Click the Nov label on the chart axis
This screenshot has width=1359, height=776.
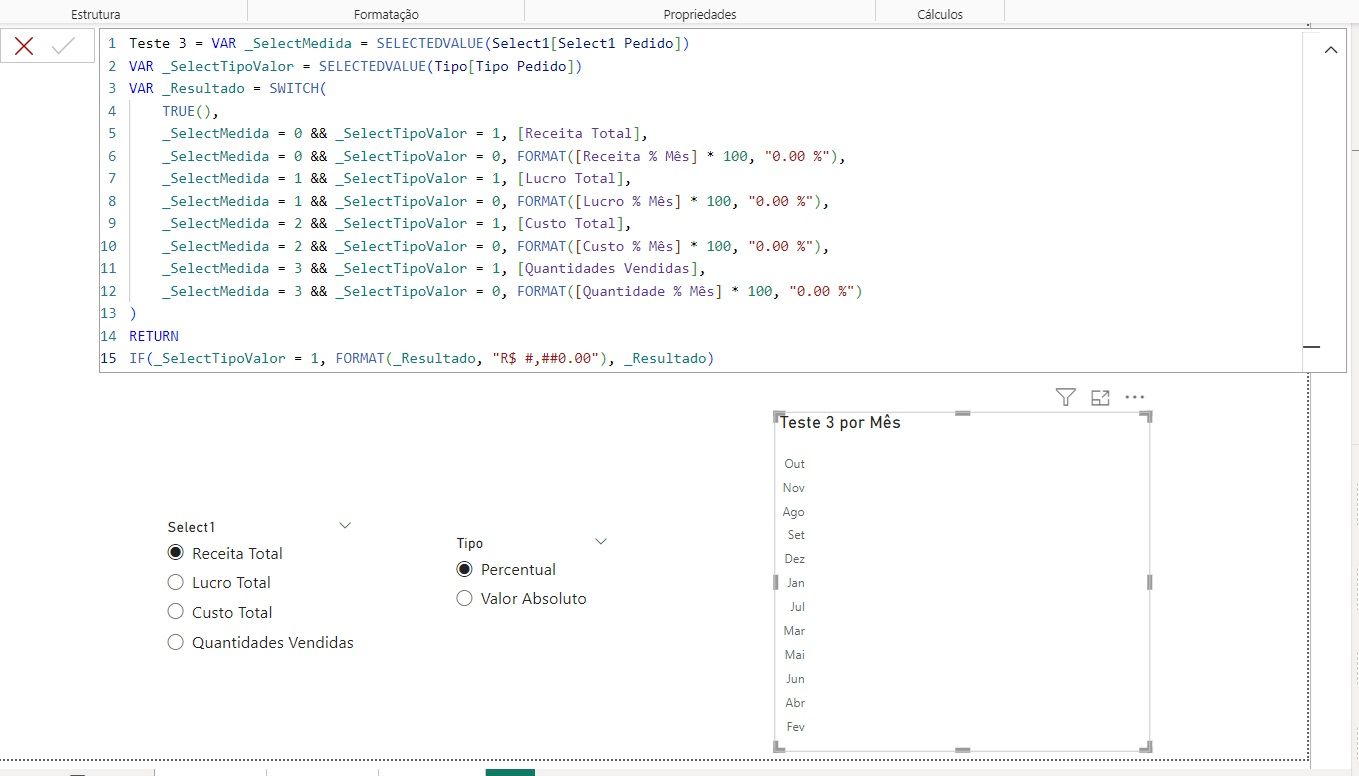[x=793, y=488]
